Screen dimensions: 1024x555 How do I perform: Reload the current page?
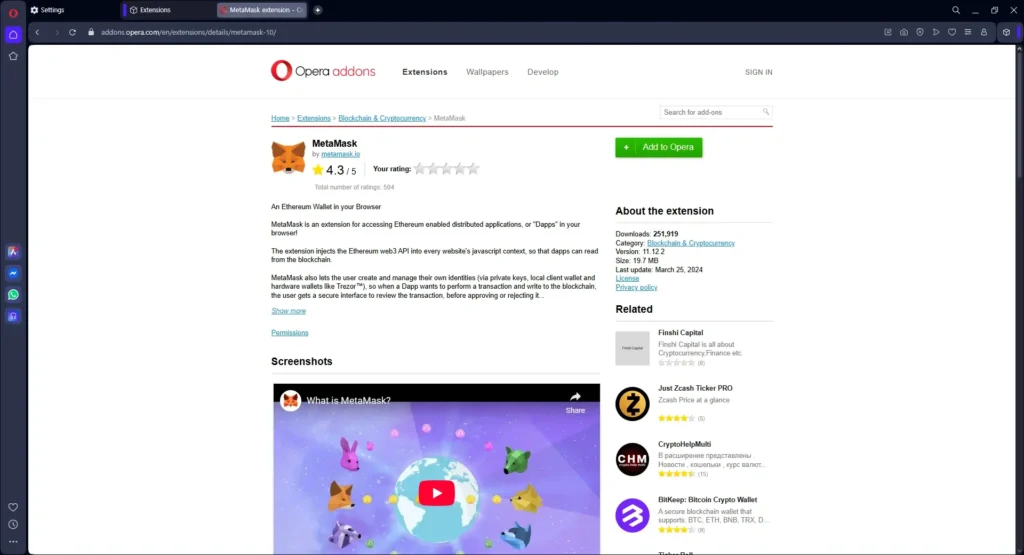tap(72, 32)
